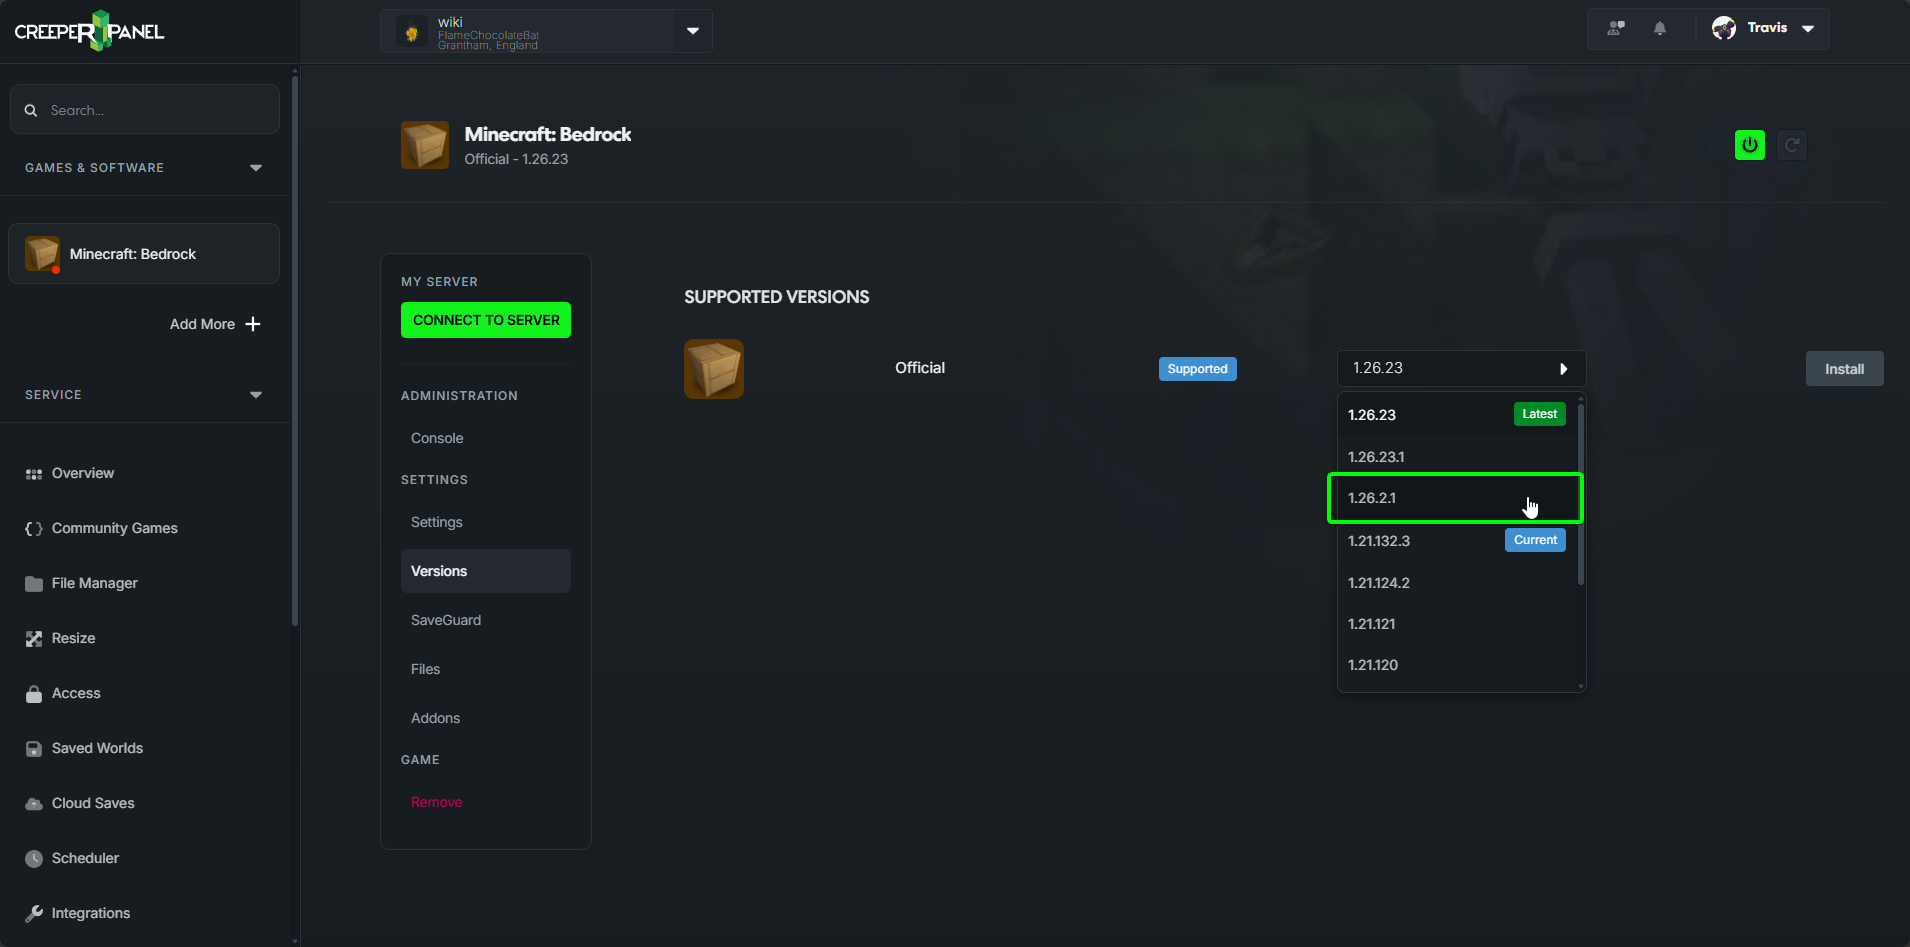Click the restart server icon

1792,145
